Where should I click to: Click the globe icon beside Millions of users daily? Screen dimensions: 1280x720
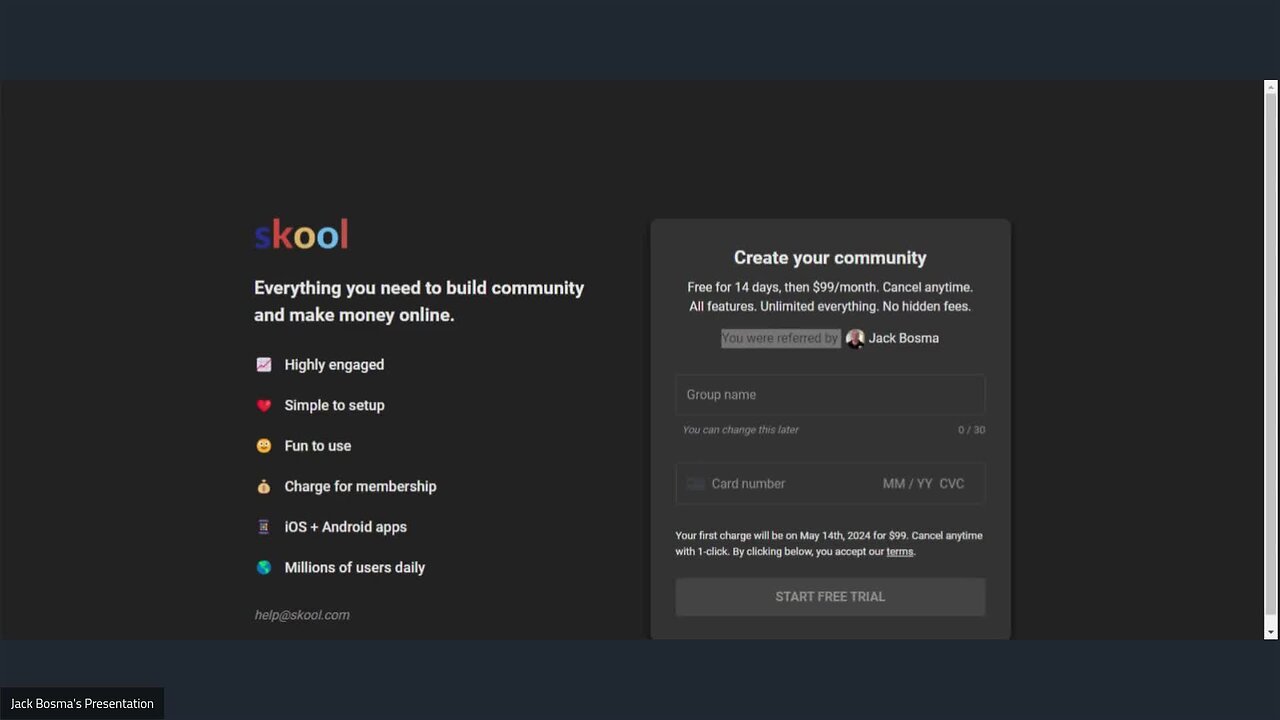[x=264, y=567]
